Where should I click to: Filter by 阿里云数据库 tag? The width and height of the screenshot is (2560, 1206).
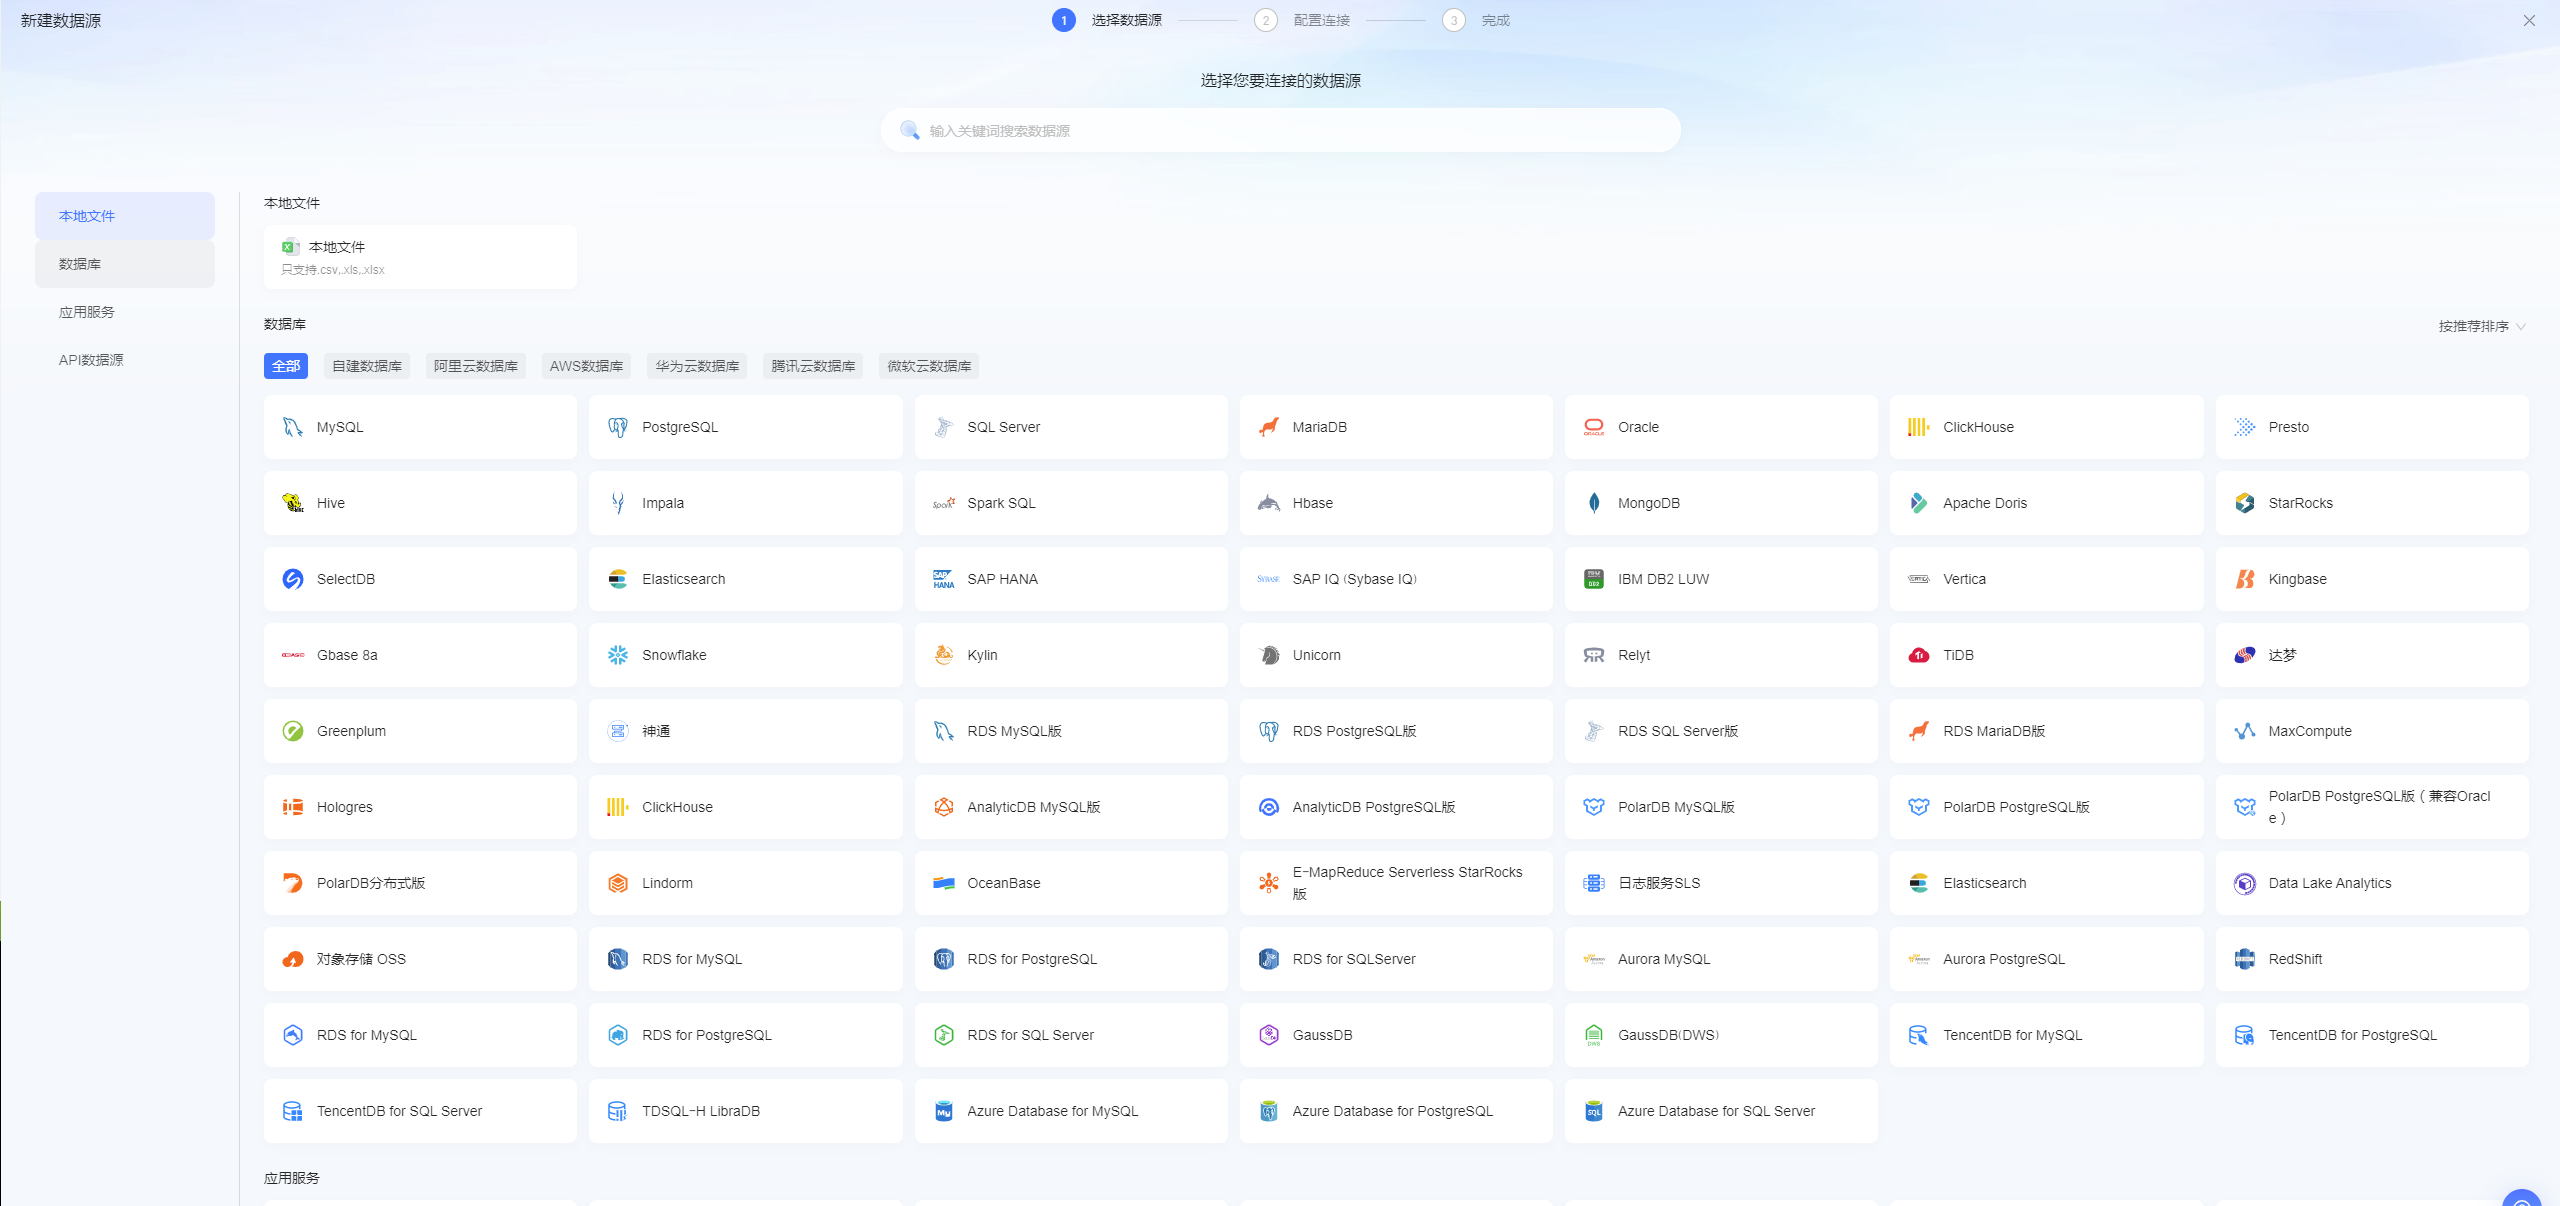click(x=476, y=366)
